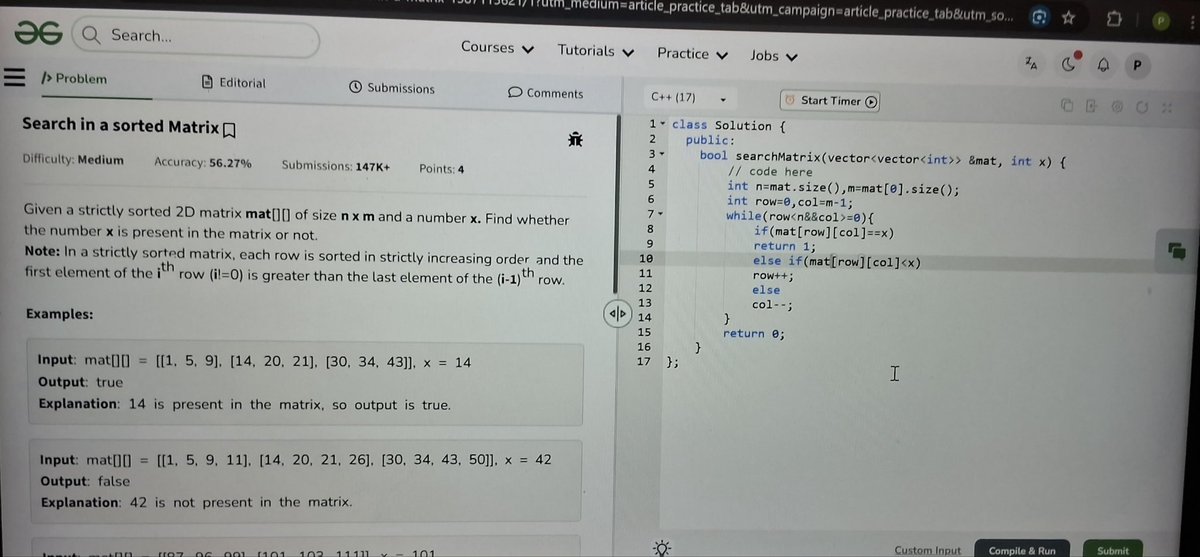Image resolution: width=1200 pixels, height=557 pixels.
Task: Open the C++ (17) language dropdown
Action: (688, 98)
